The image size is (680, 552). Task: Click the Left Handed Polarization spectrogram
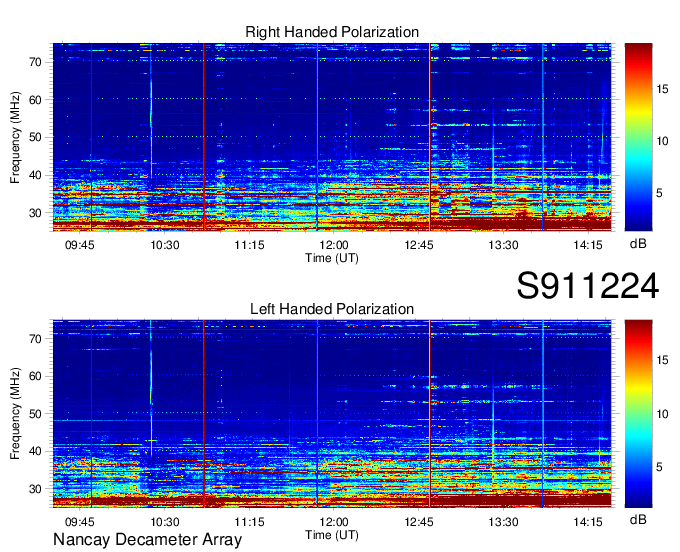click(x=332, y=414)
